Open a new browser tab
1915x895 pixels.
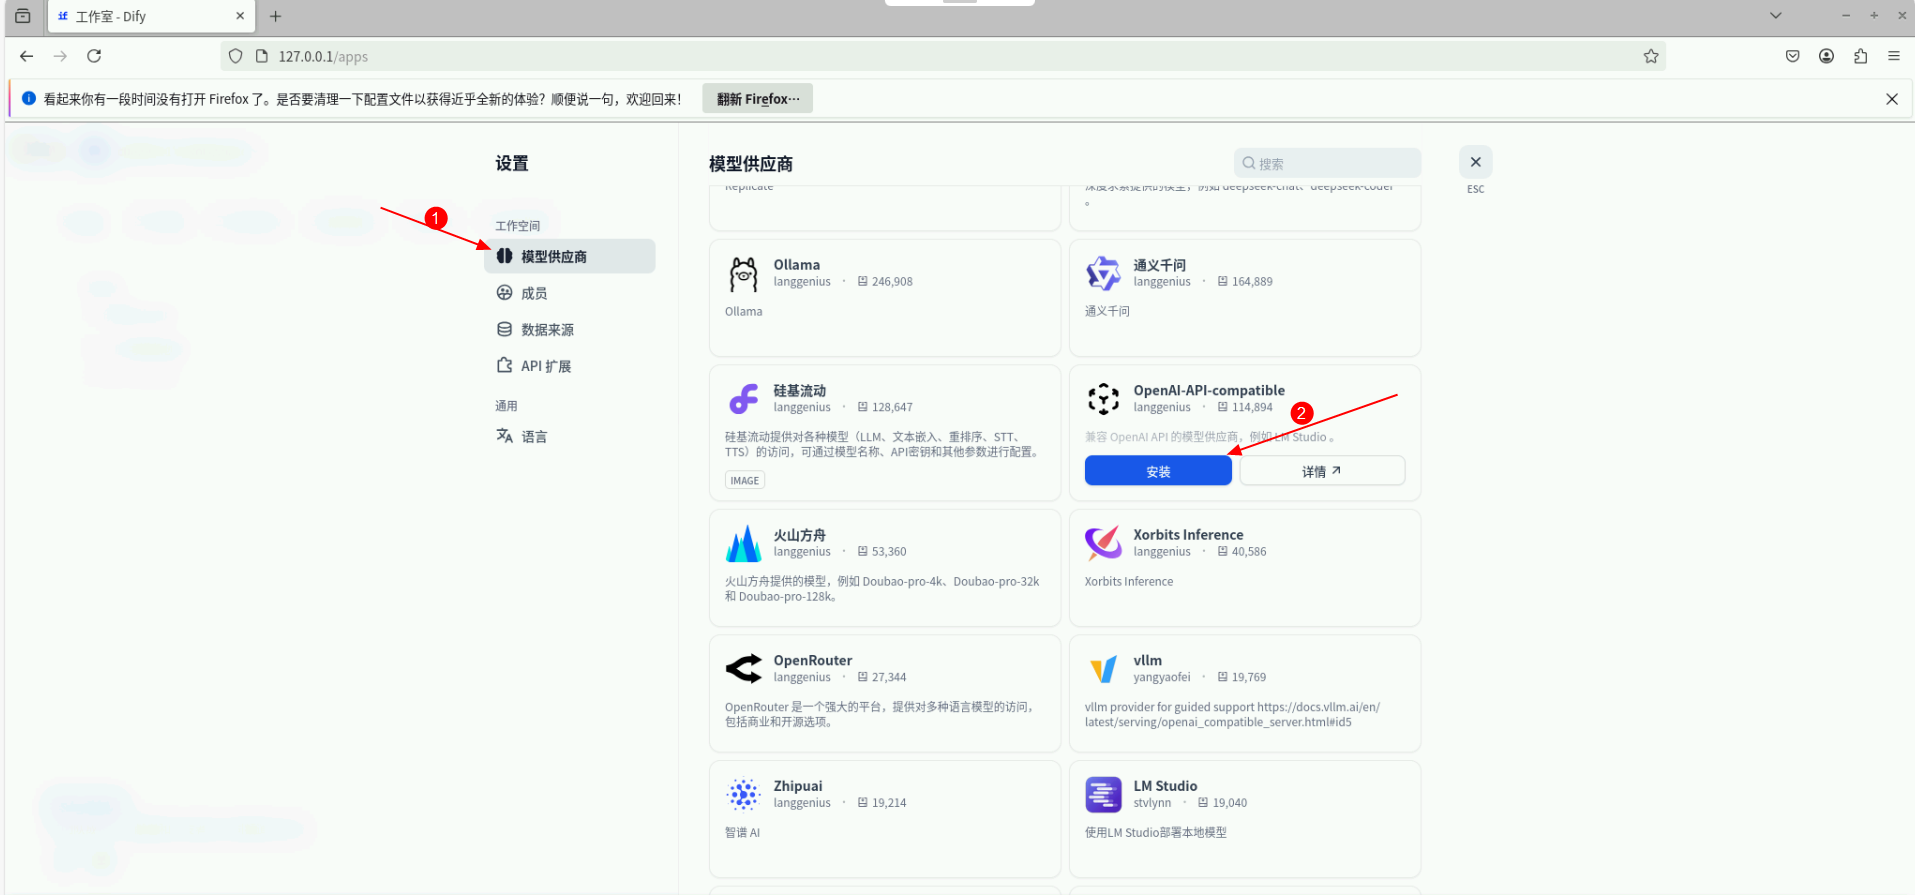click(x=276, y=16)
